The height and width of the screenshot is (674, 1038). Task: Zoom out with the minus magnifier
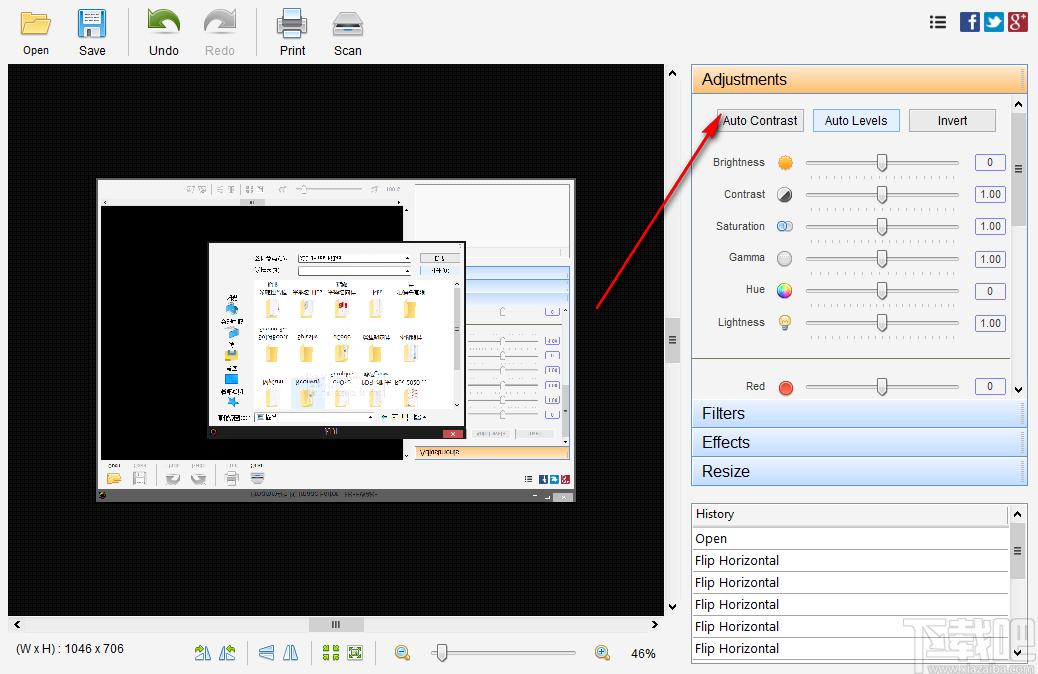click(402, 653)
